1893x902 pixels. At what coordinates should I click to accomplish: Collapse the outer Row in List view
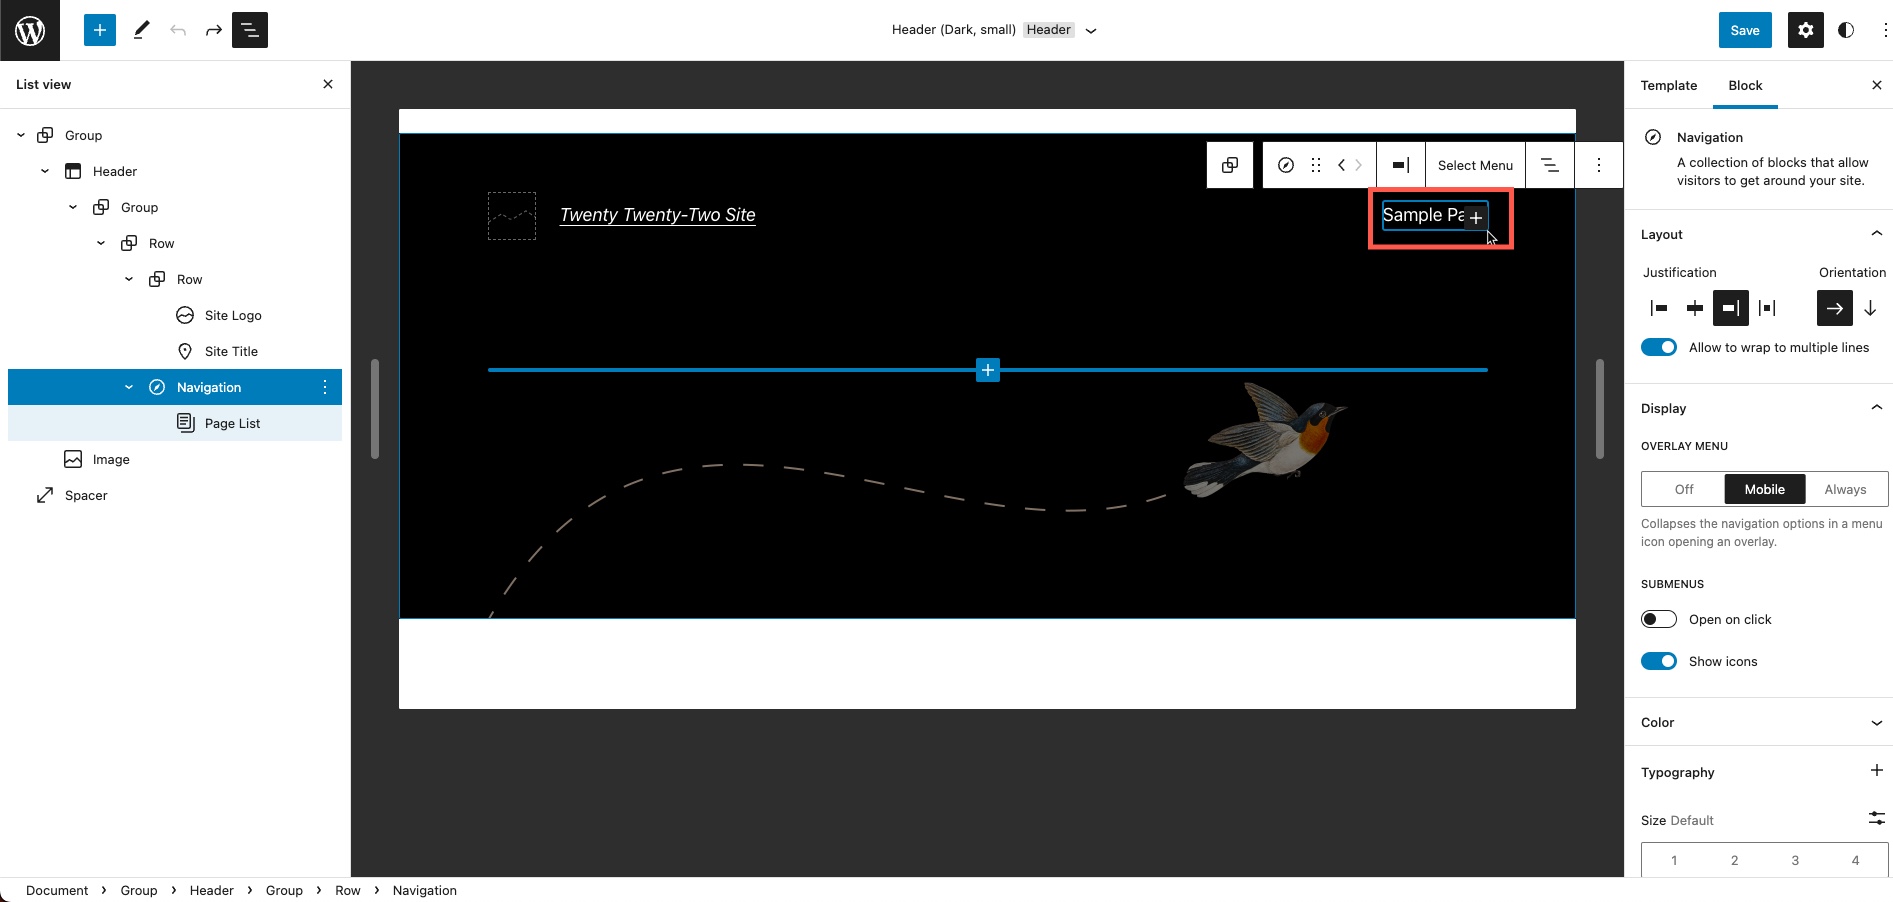click(101, 243)
